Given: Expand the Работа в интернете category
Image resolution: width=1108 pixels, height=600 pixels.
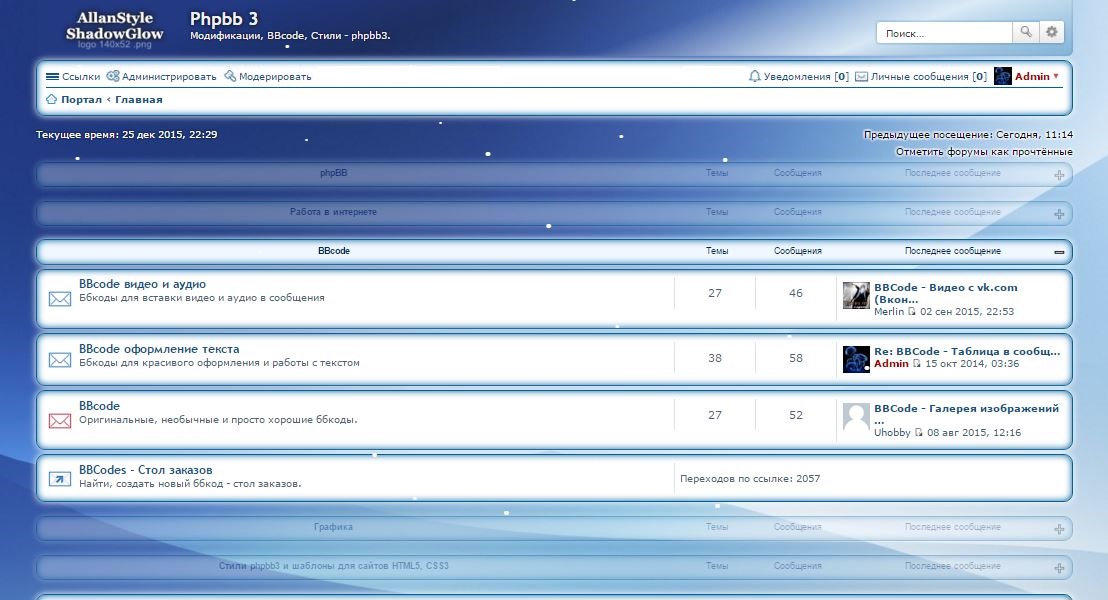Looking at the screenshot, I should [1059, 214].
